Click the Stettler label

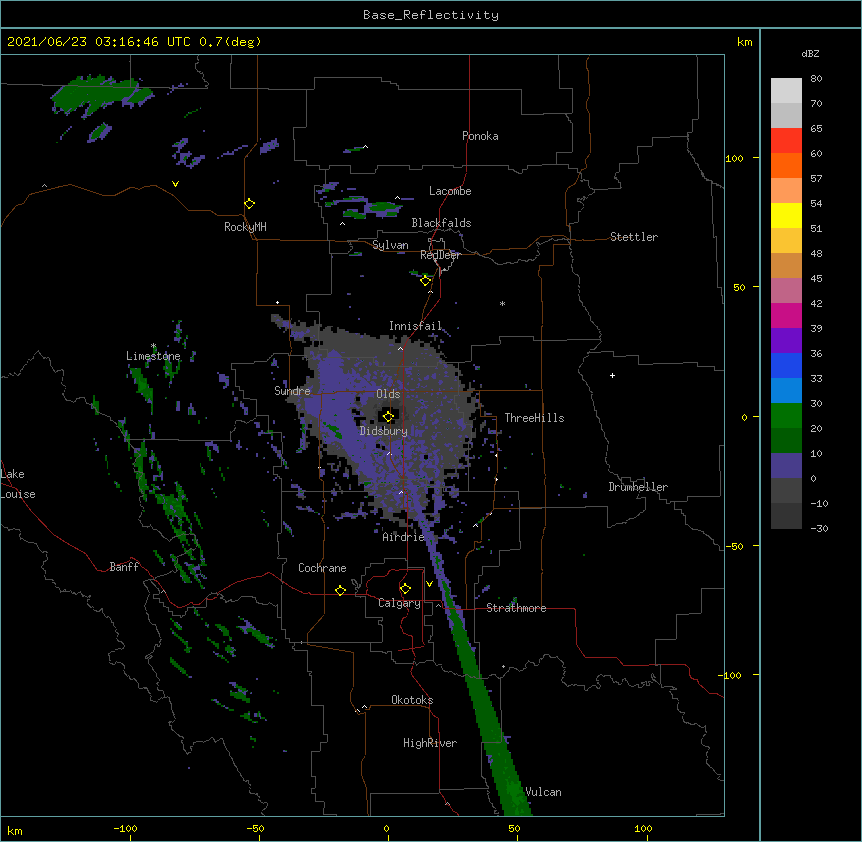click(x=633, y=237)
